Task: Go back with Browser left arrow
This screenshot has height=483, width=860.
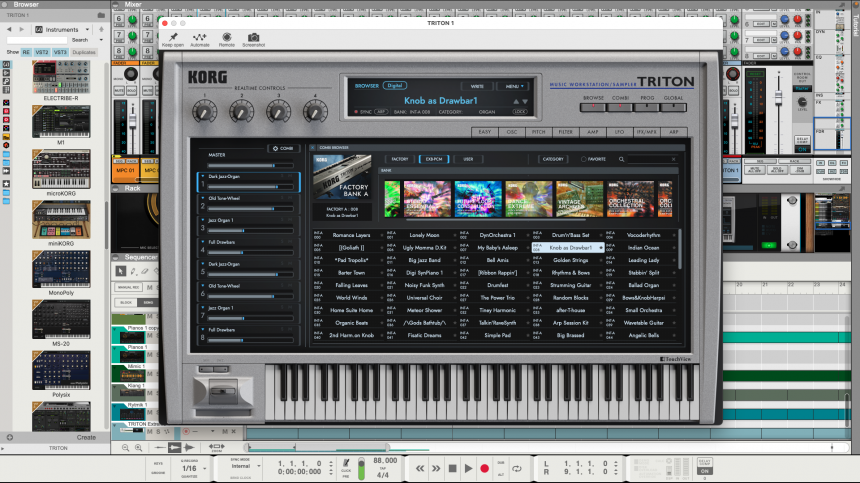Action: [x=9, y=29]
